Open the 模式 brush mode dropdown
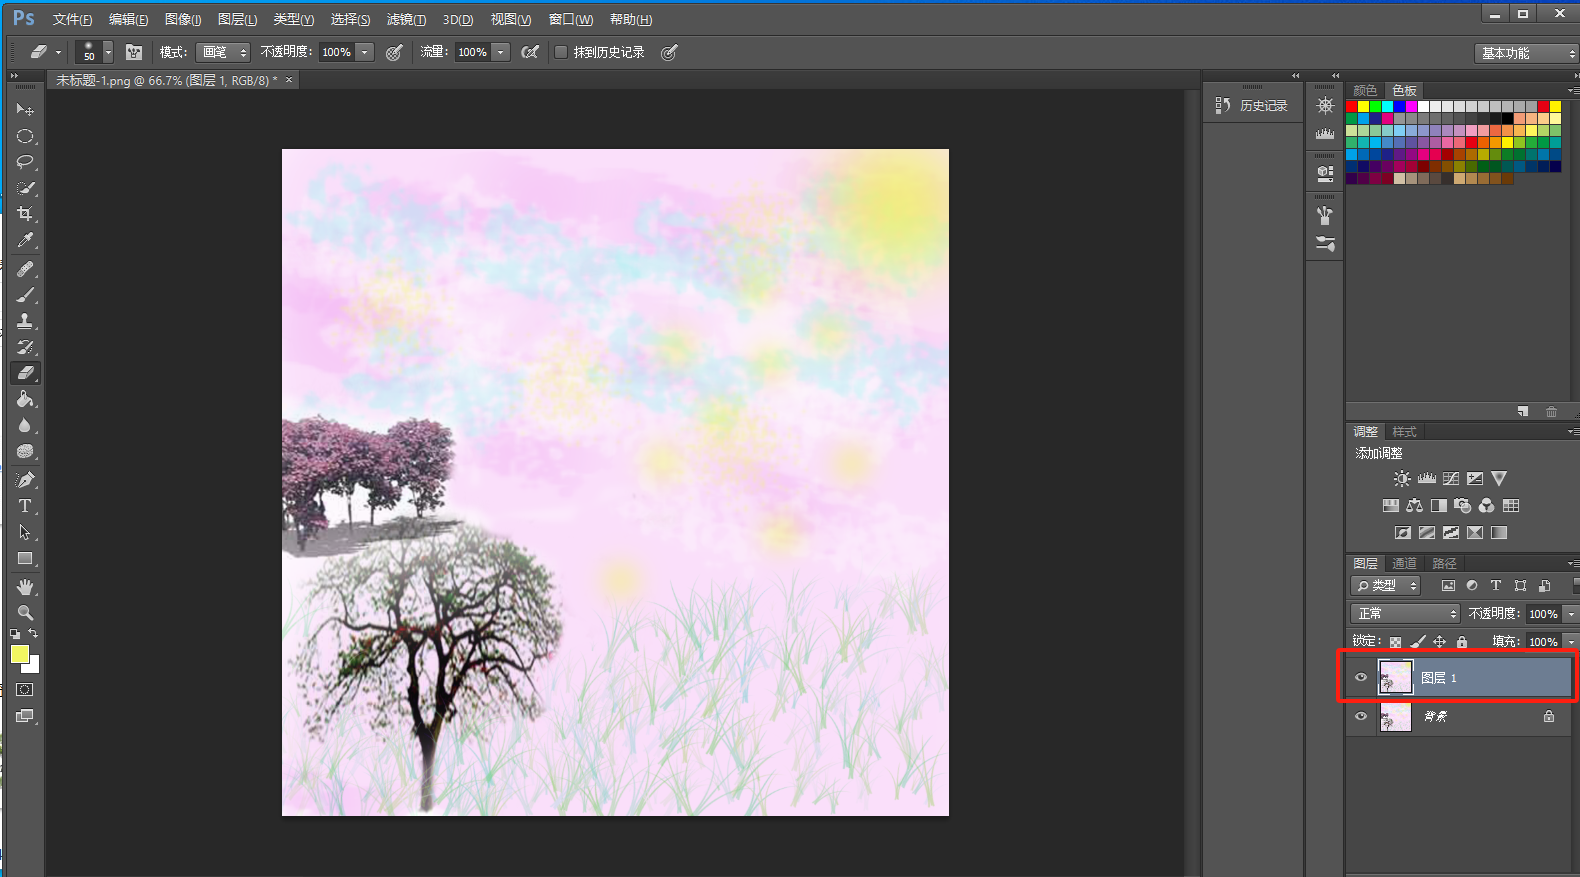Viewport: 1580px width, 877px height. (222, 52)
